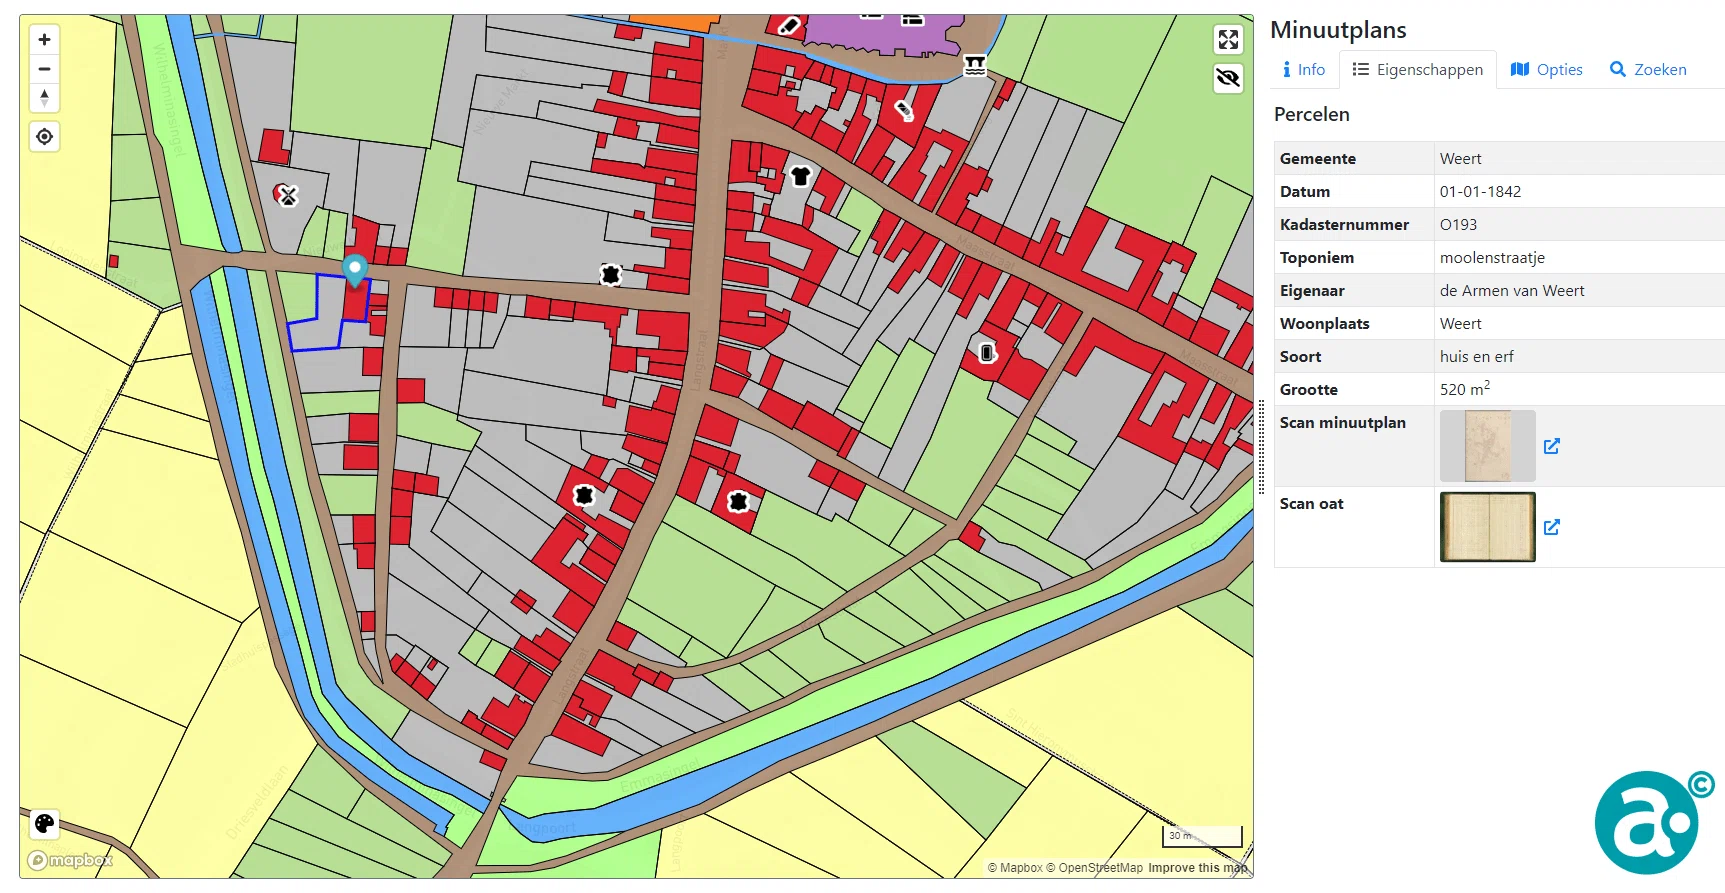The width and height of the screenshot is (1725, 893).
Task: Click the Mapbox logo
Action: 70,860
